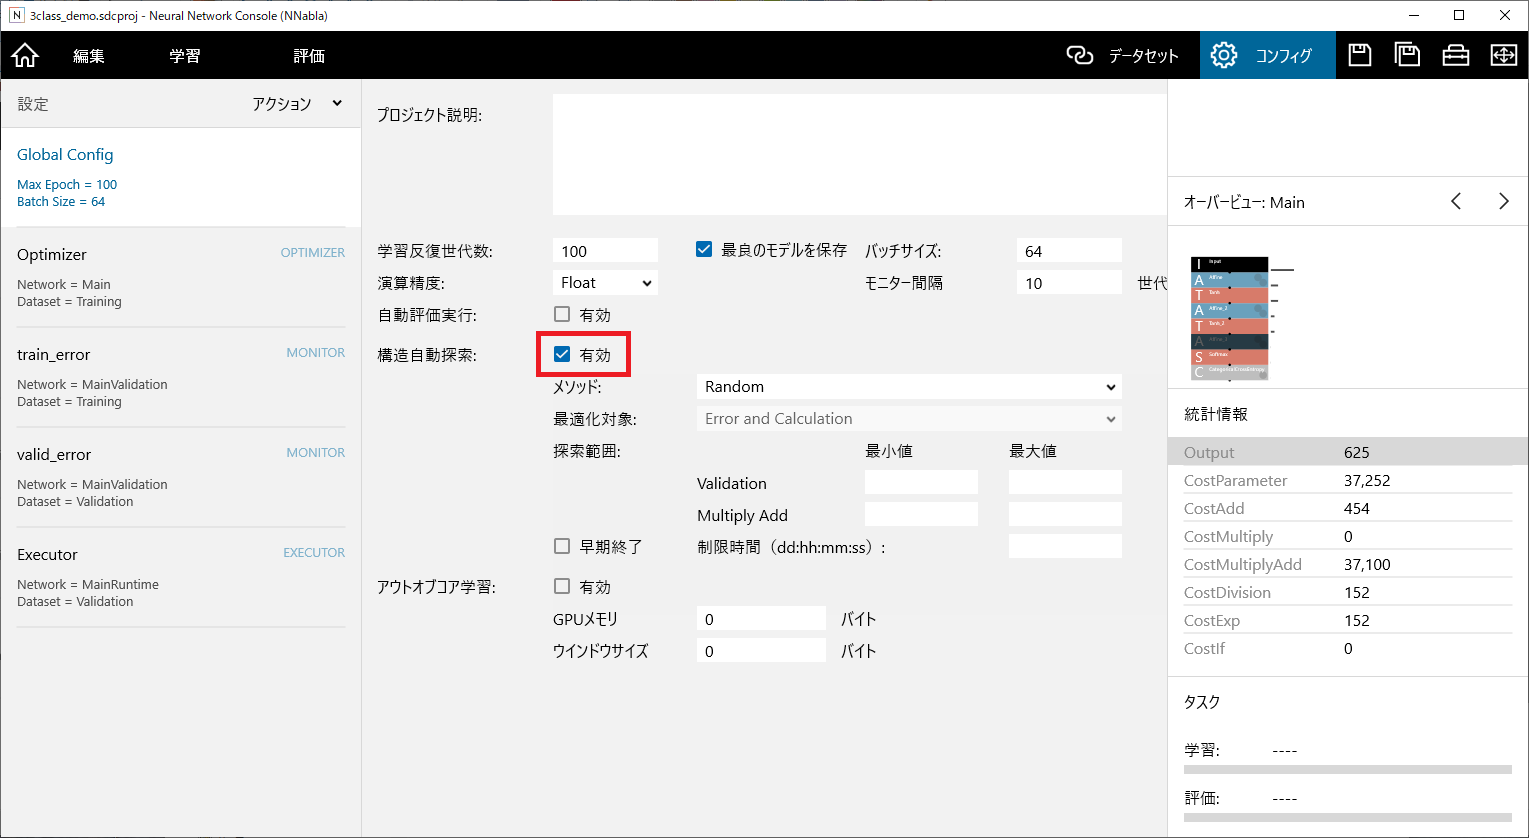
Task: Click the バッチサイズ input field
Action: 1068,251
